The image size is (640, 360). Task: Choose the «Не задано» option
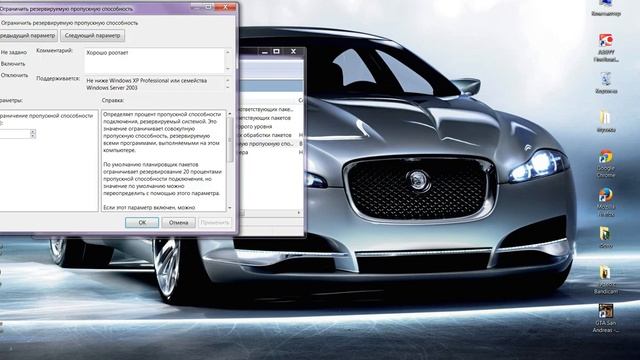pyautogui.click(x=13, y=52)
